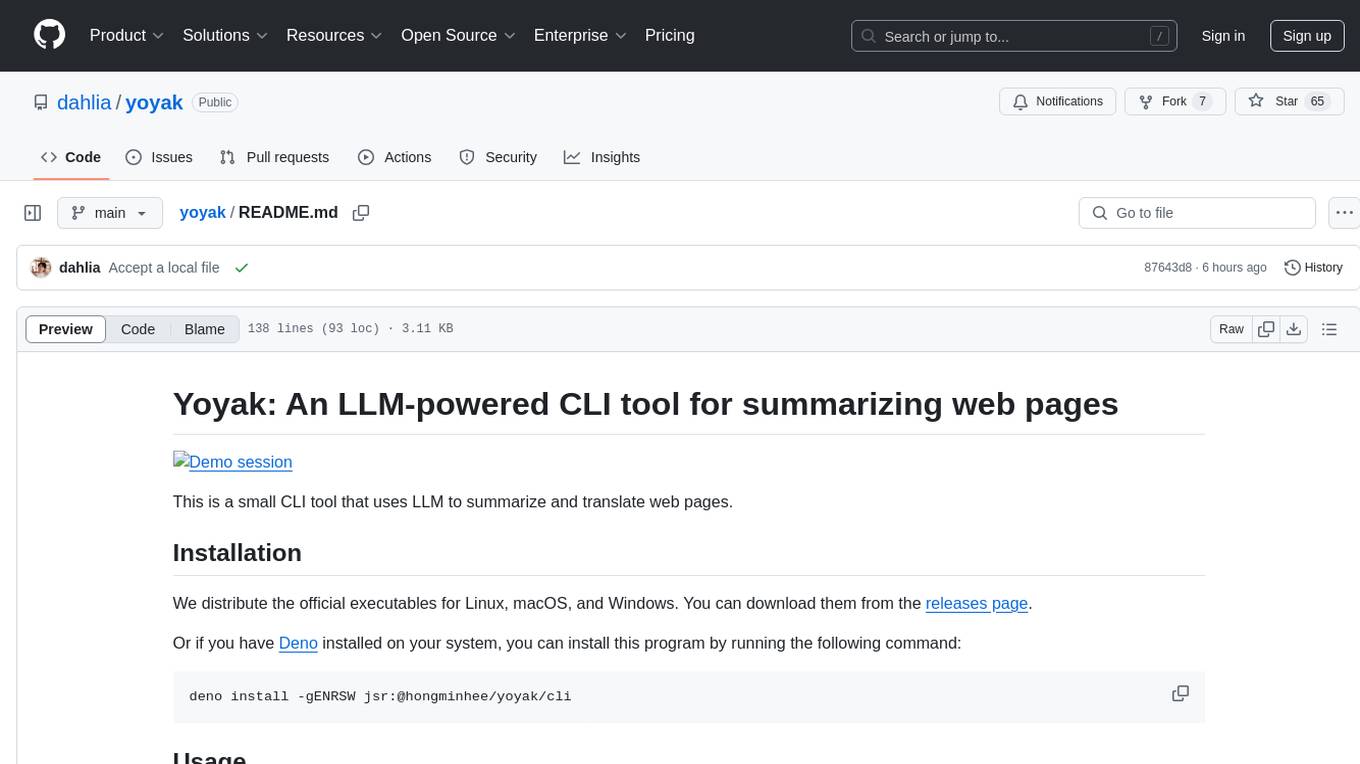Screen dimensions: 1360x764
Task: Switch to the Pull requests tab
Action: click(x=274, y=157)
